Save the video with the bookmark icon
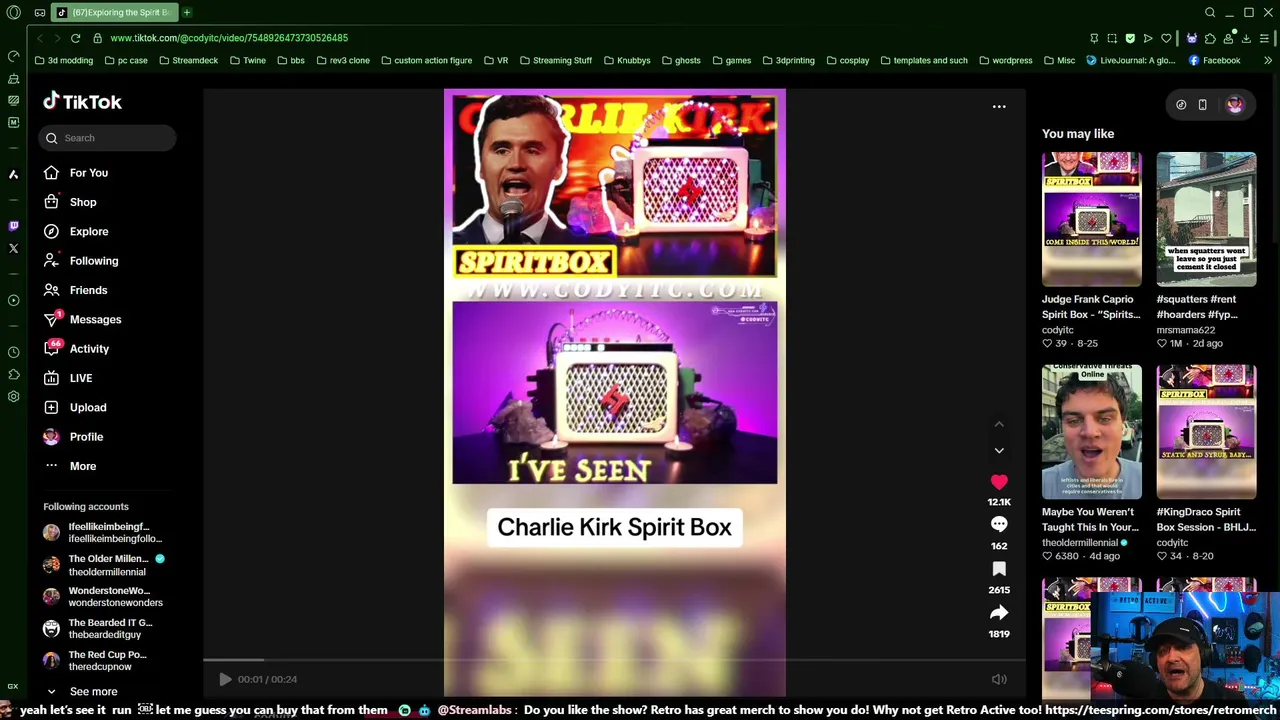 tap(999, 569)
